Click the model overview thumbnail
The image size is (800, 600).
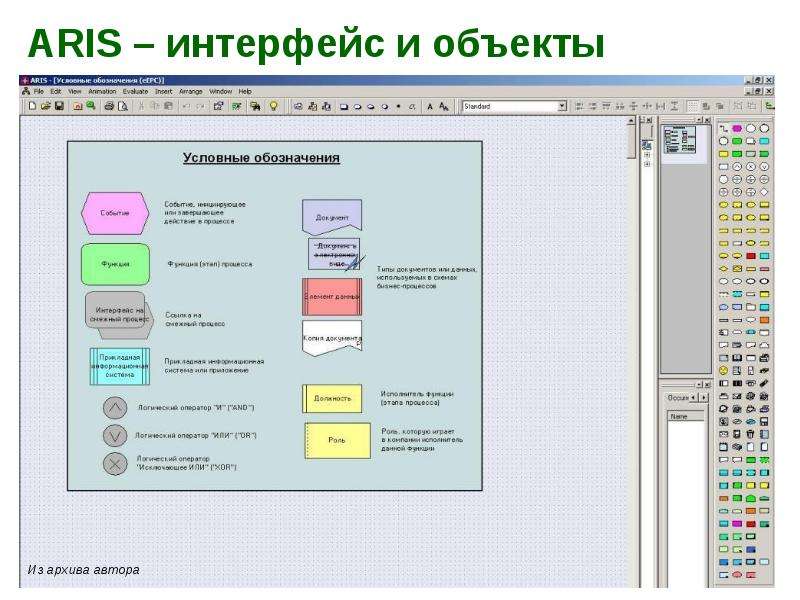pyautogui.click(x=680, y=139)
